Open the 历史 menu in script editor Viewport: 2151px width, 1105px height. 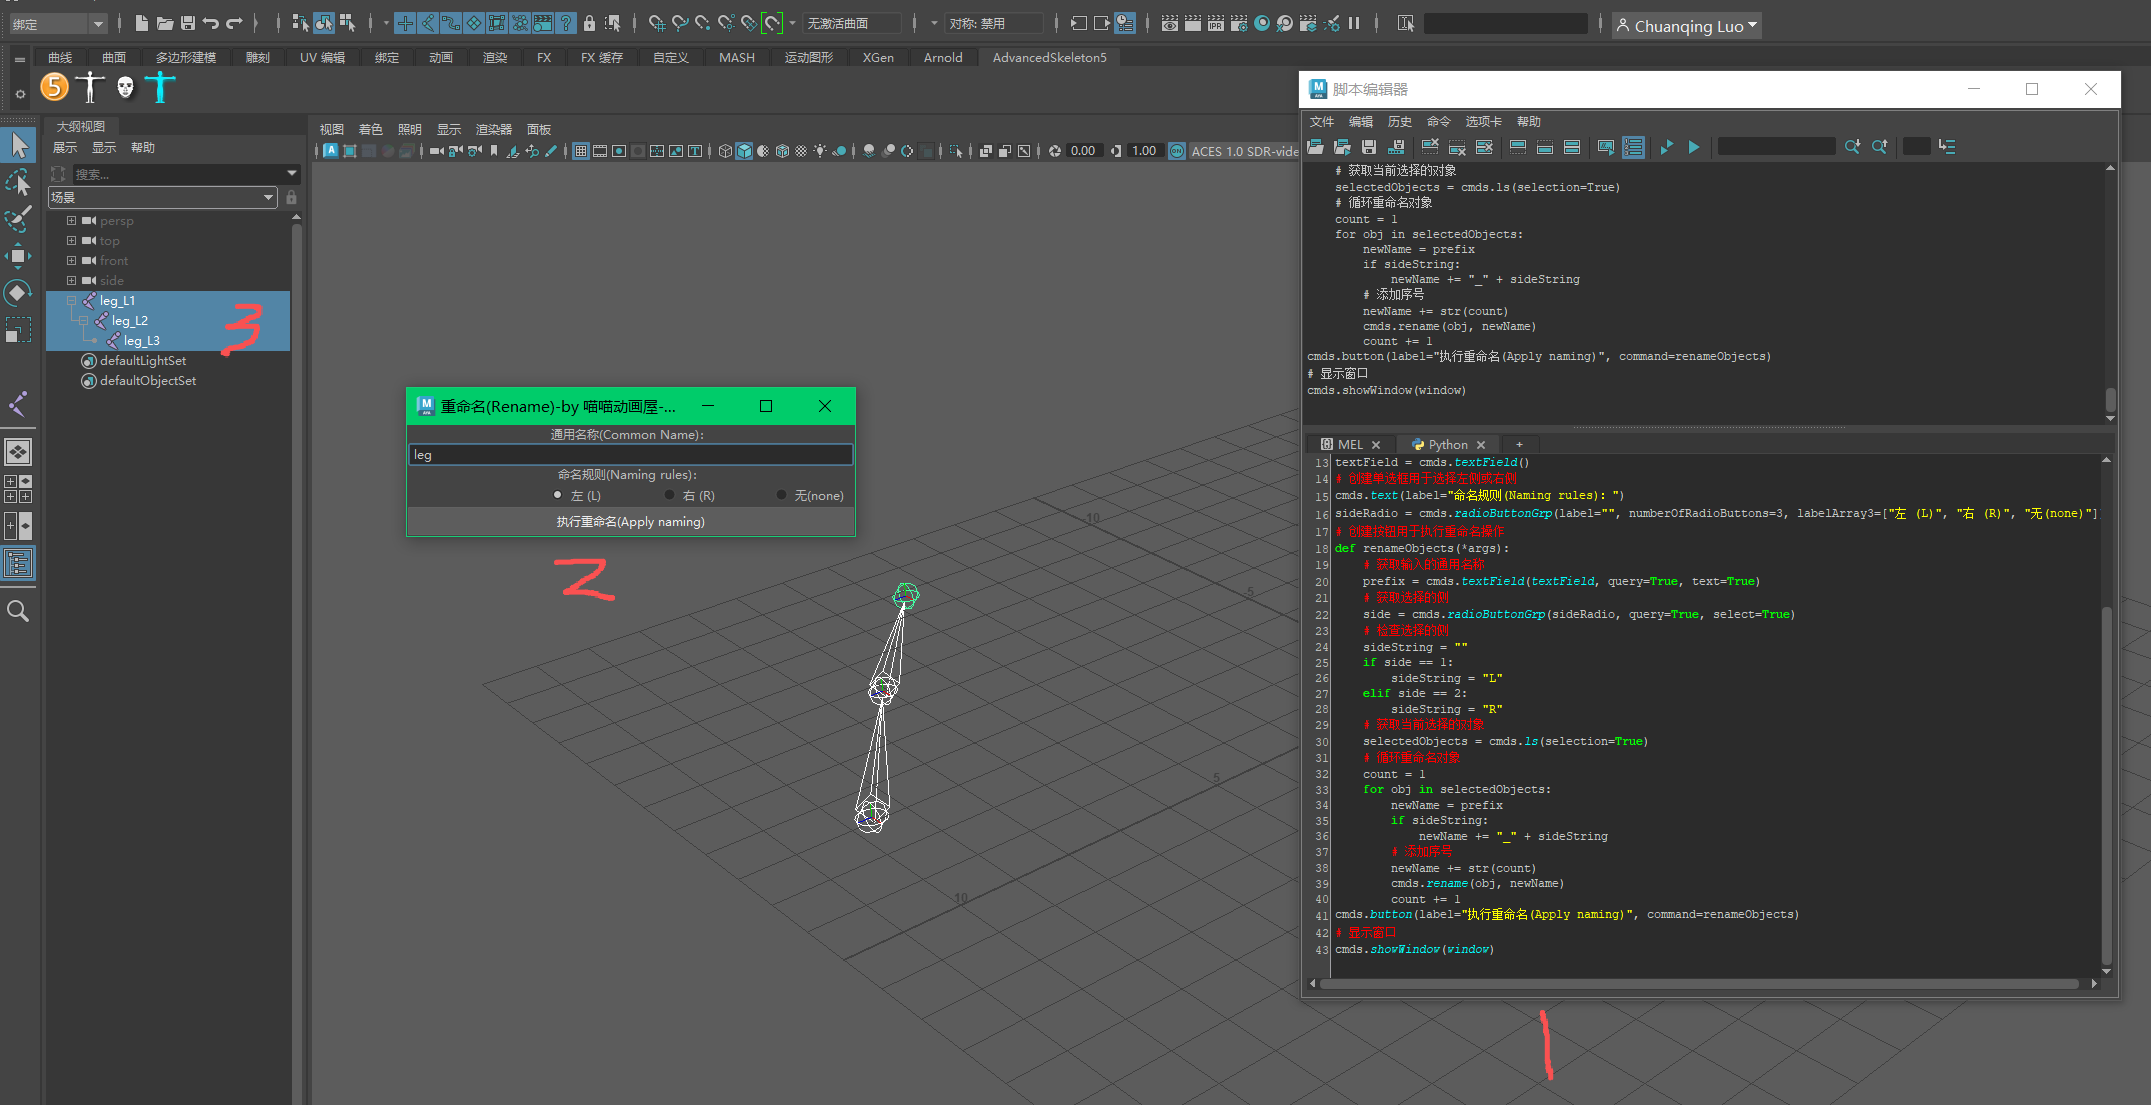coord(1399,122)
